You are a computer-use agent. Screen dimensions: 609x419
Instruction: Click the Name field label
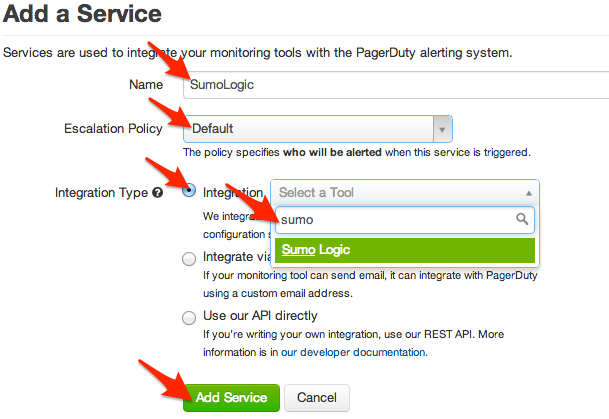click(146, 84)
